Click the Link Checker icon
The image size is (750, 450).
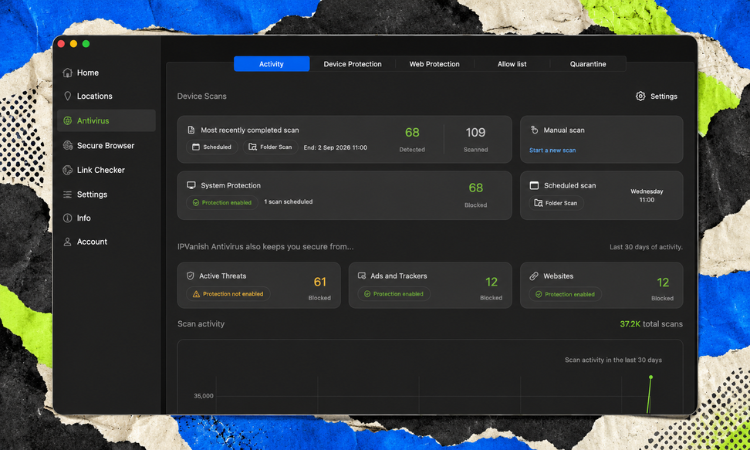pyautogui.click(x=67, y=170)
